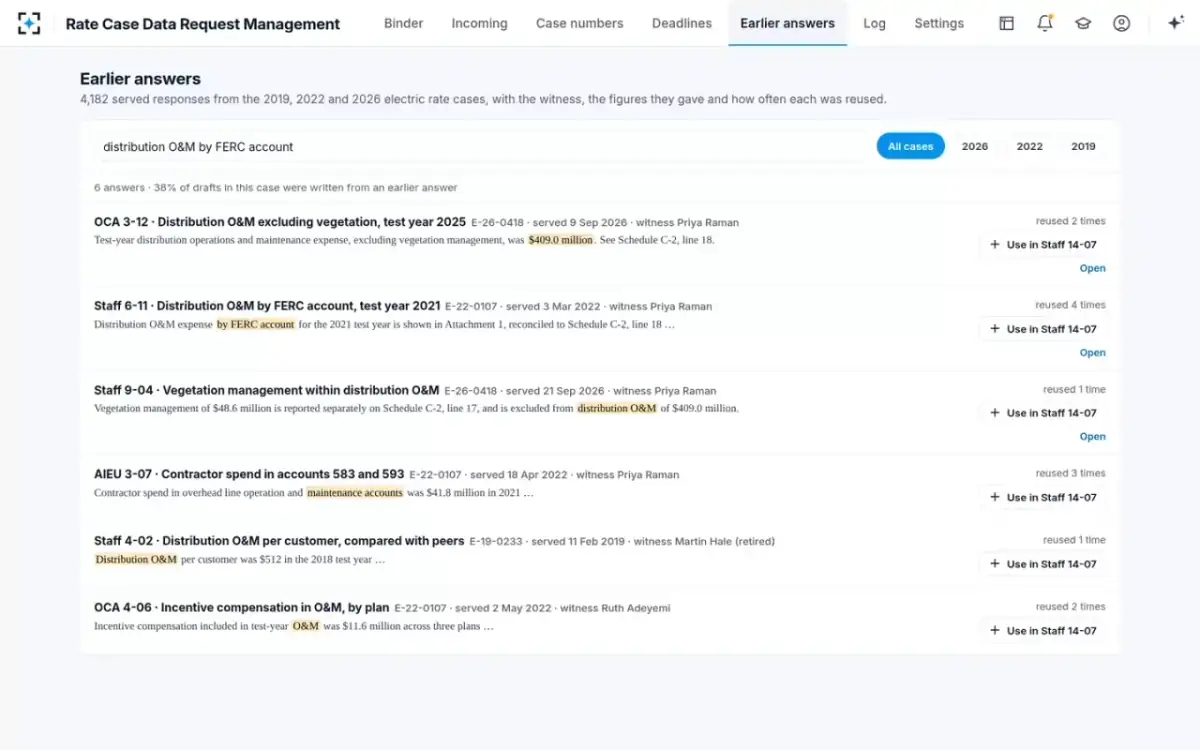Click the app title Rate Case Data Request Management

point(203,24)
